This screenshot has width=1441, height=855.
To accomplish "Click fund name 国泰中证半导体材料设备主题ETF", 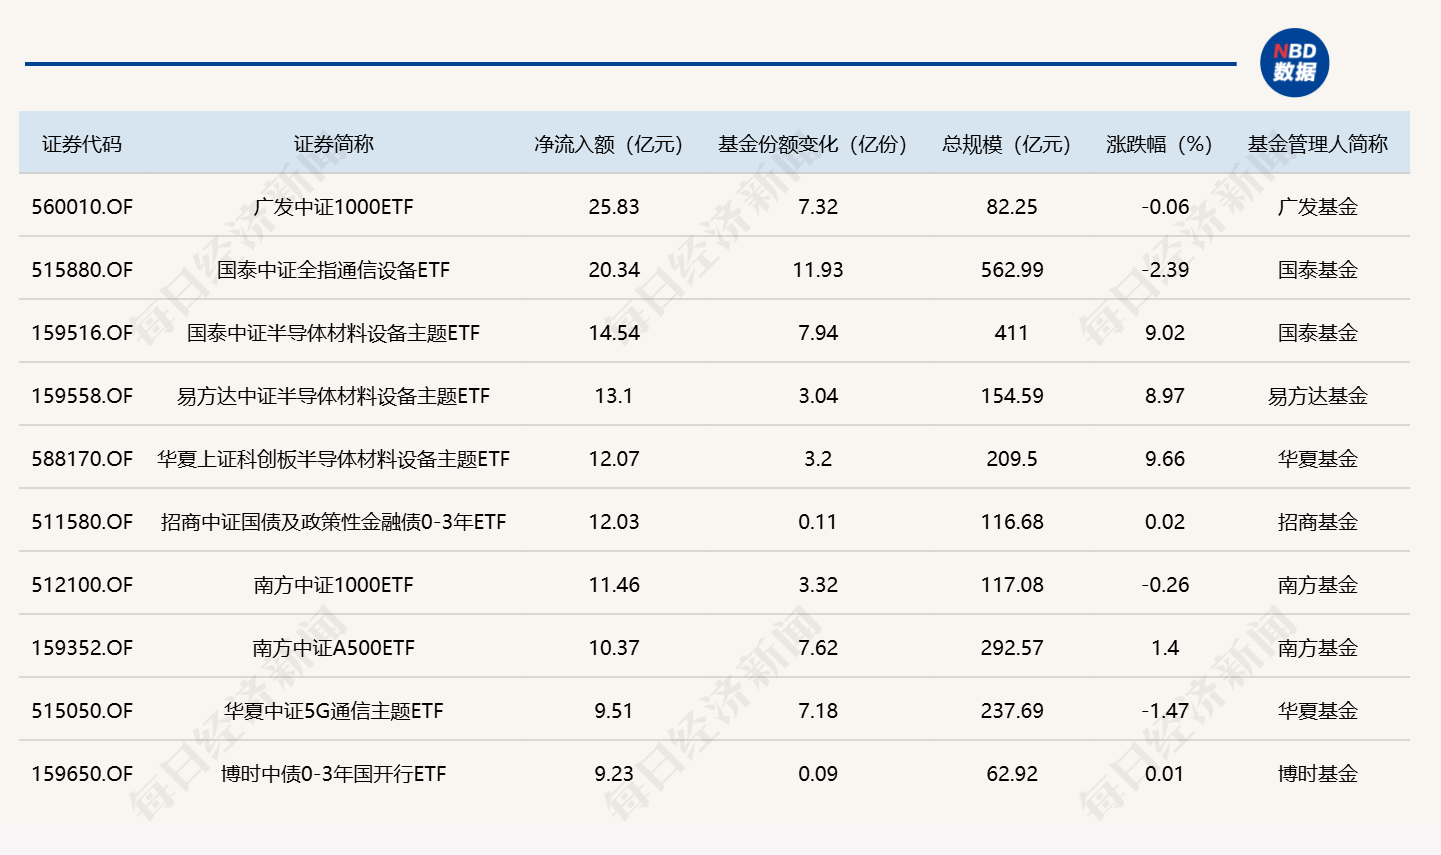I will (x=334, y=333).
